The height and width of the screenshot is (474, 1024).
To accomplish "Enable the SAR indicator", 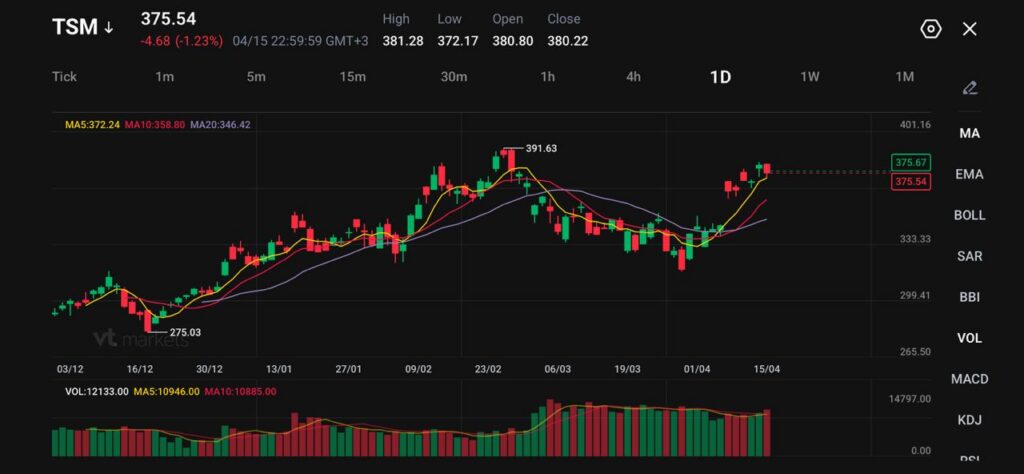I will pyautogui.click(x=969, y=256).
